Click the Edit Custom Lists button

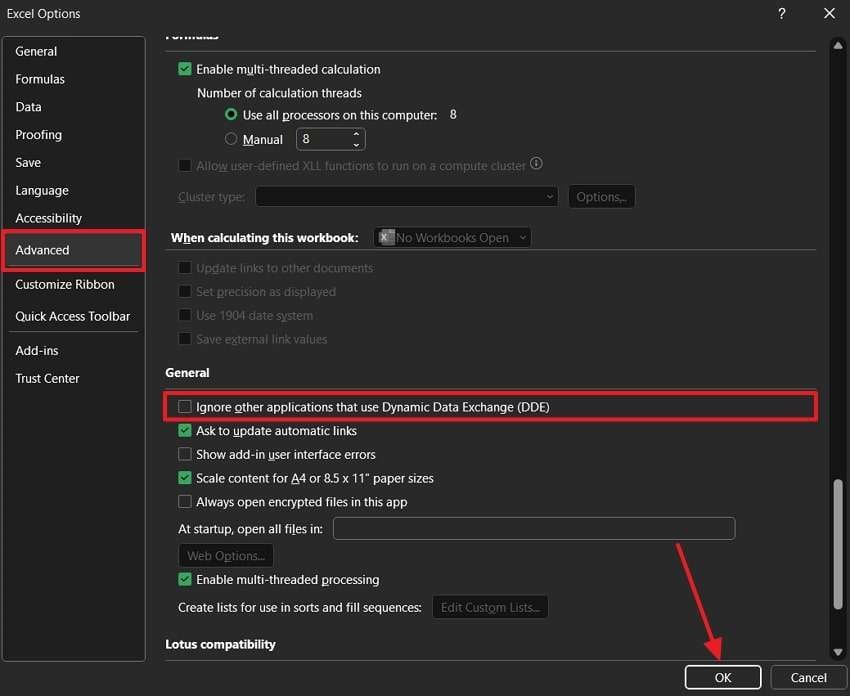(490, 607)
